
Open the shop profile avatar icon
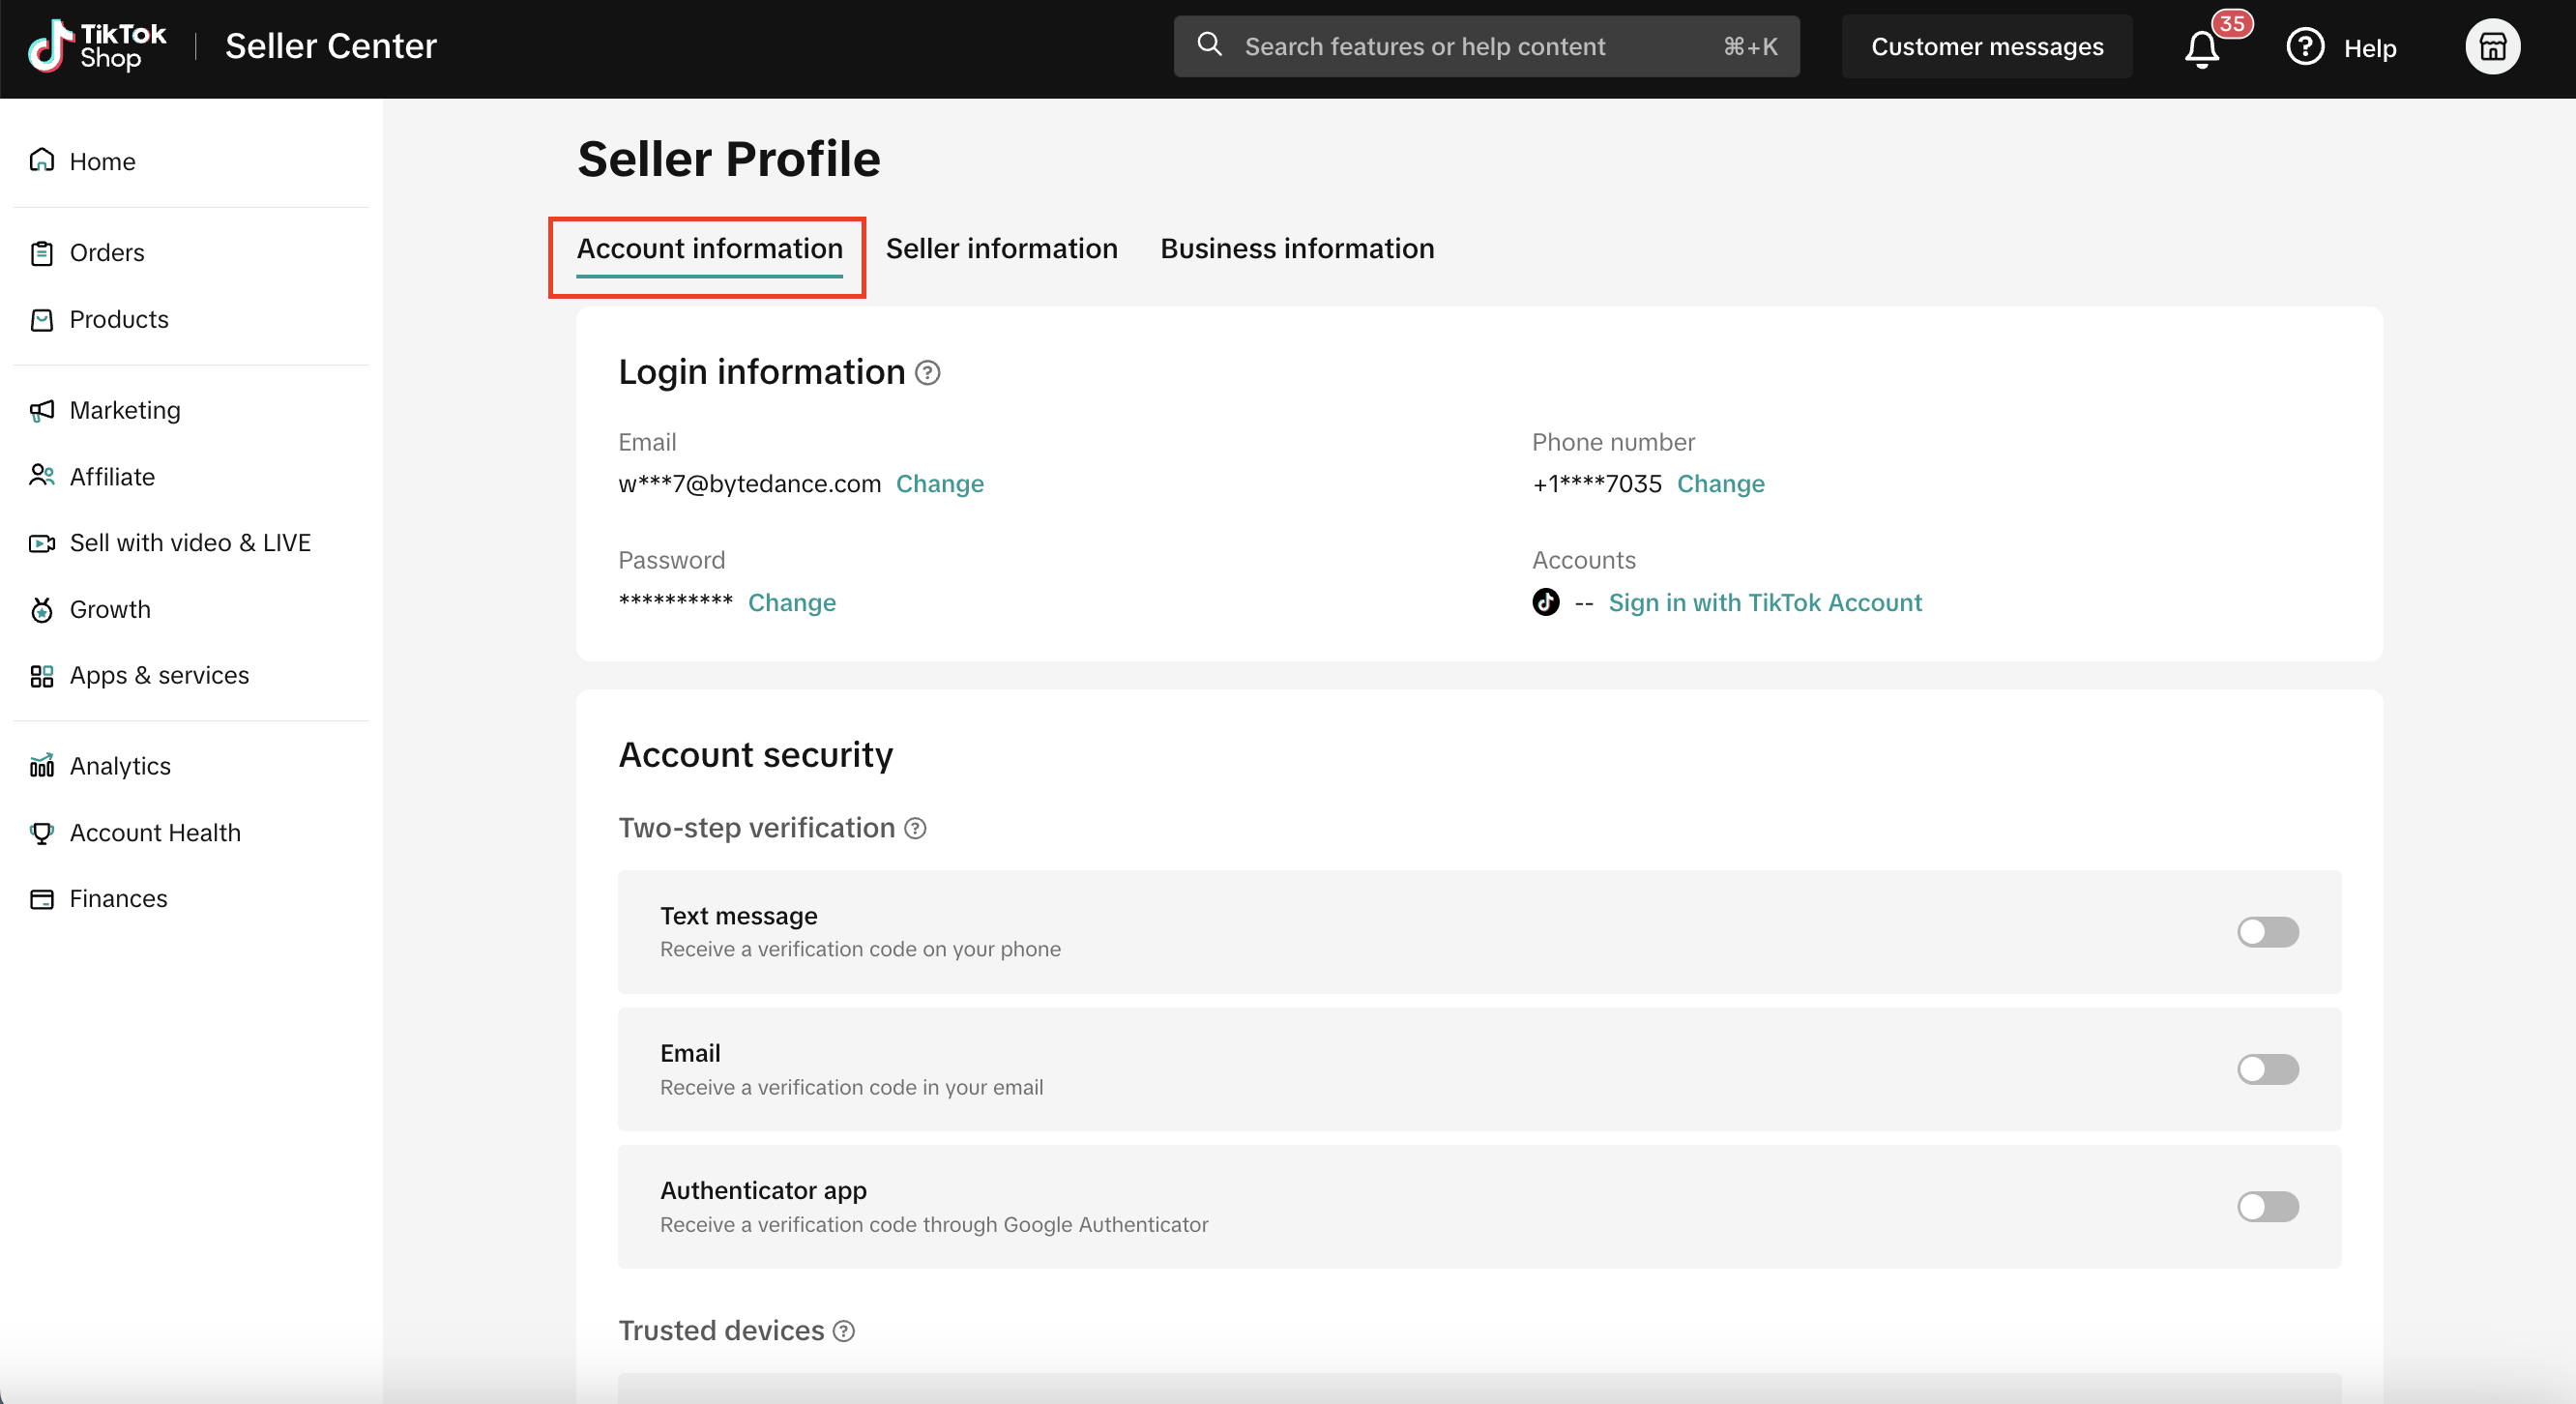2492,47
